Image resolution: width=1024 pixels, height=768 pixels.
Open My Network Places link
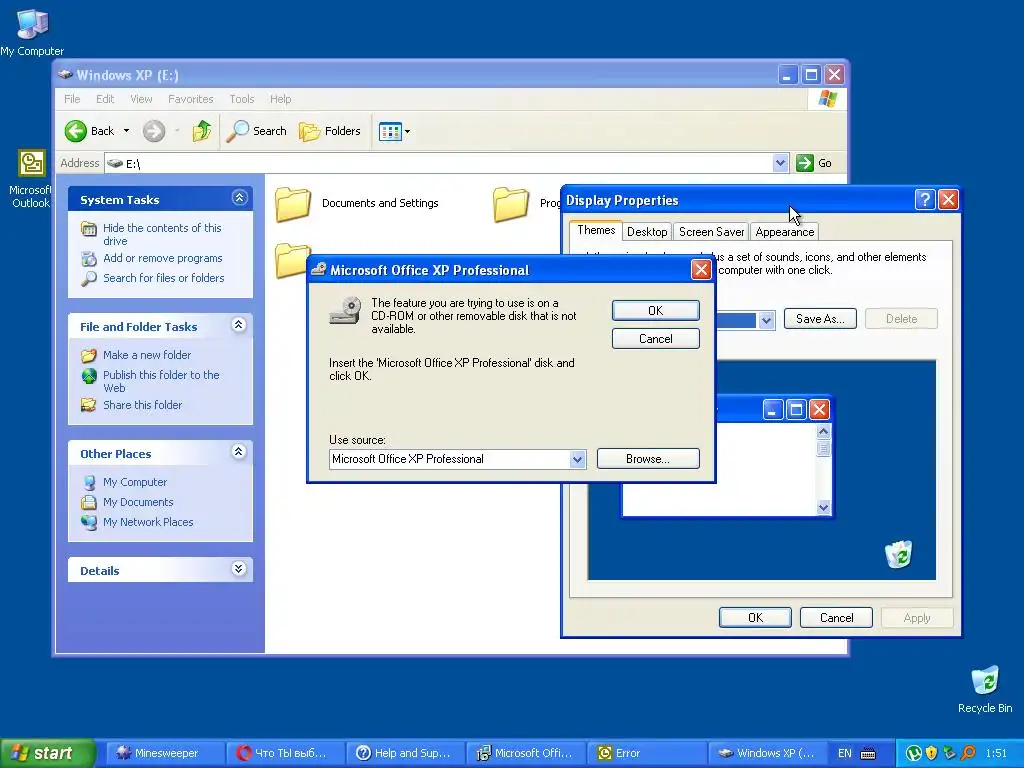(x=148, y=522)
